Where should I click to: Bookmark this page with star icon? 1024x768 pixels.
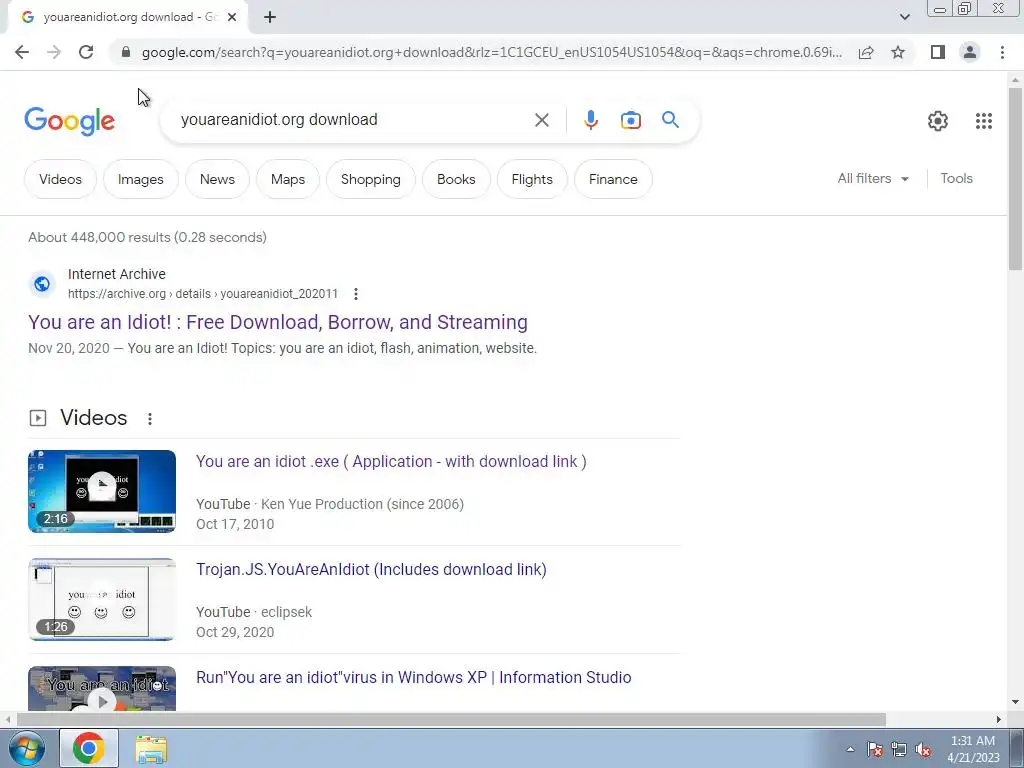(898, 52)
